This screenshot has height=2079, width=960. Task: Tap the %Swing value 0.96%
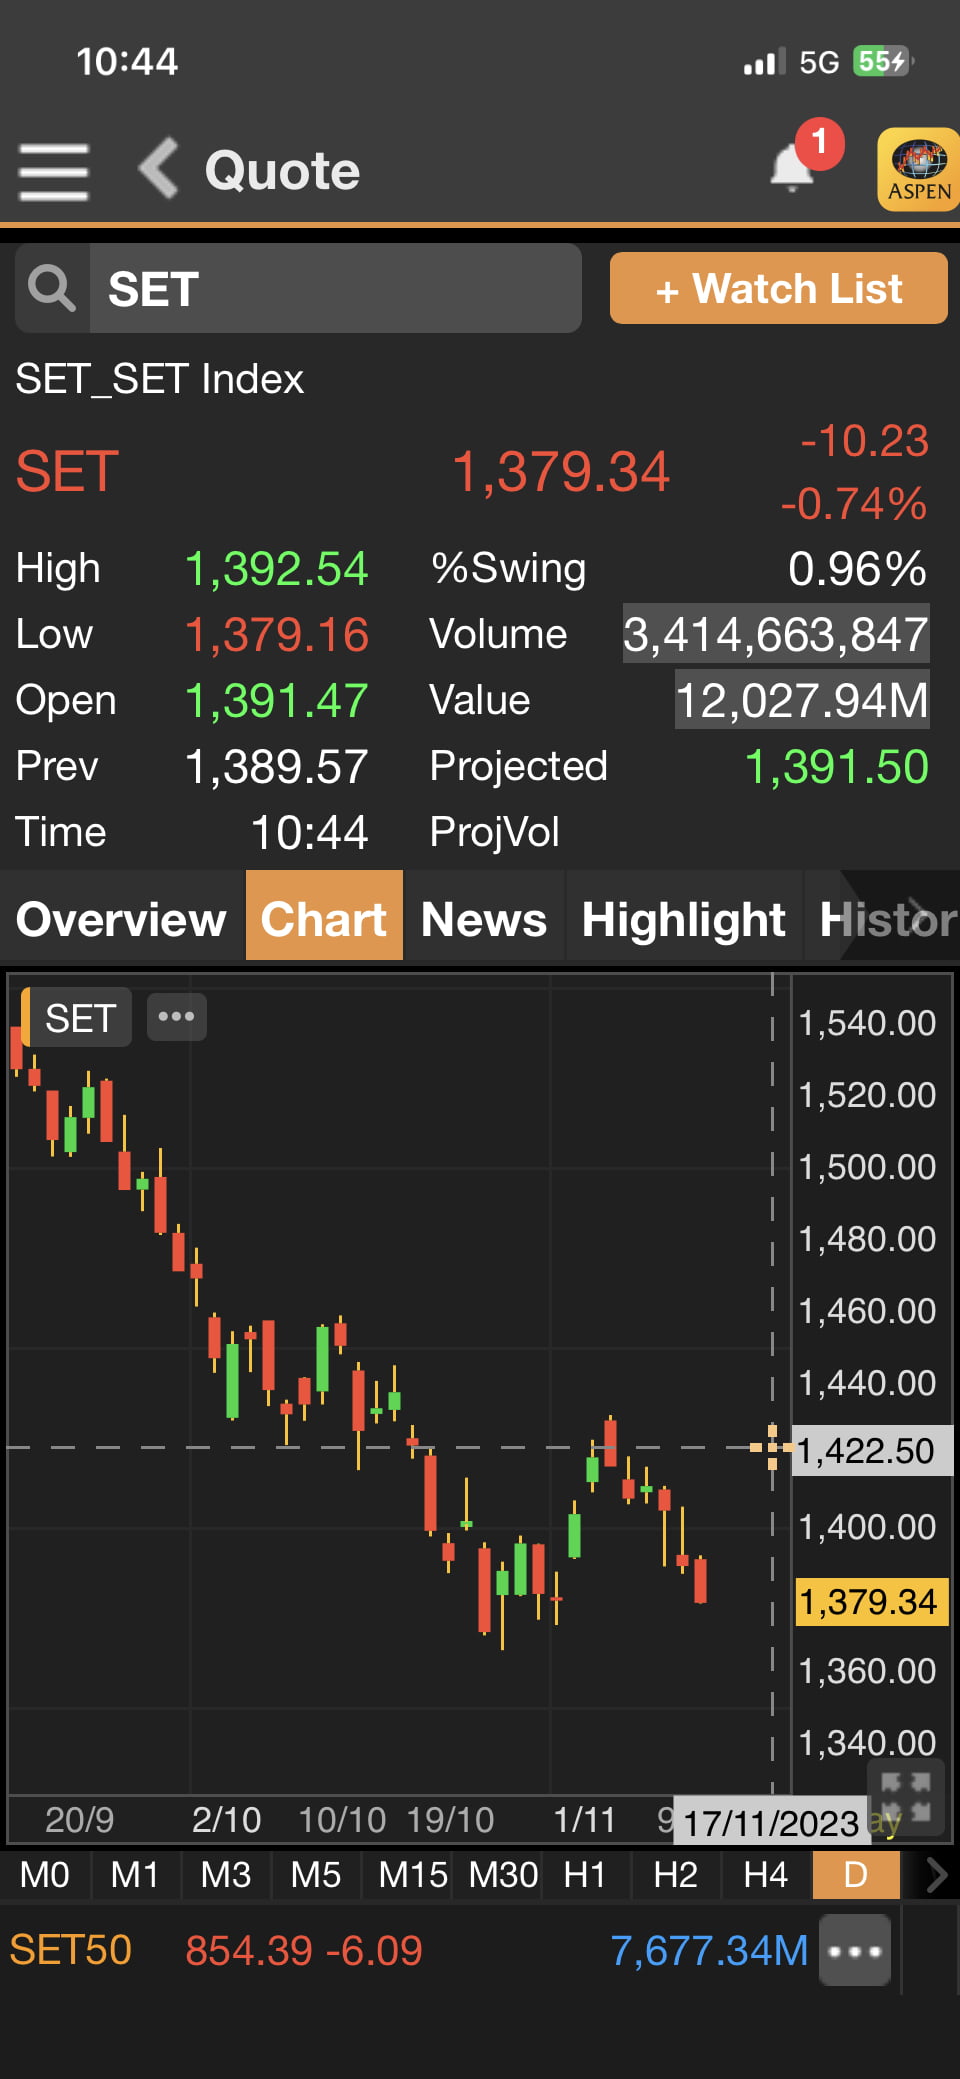tap(857, 569)
